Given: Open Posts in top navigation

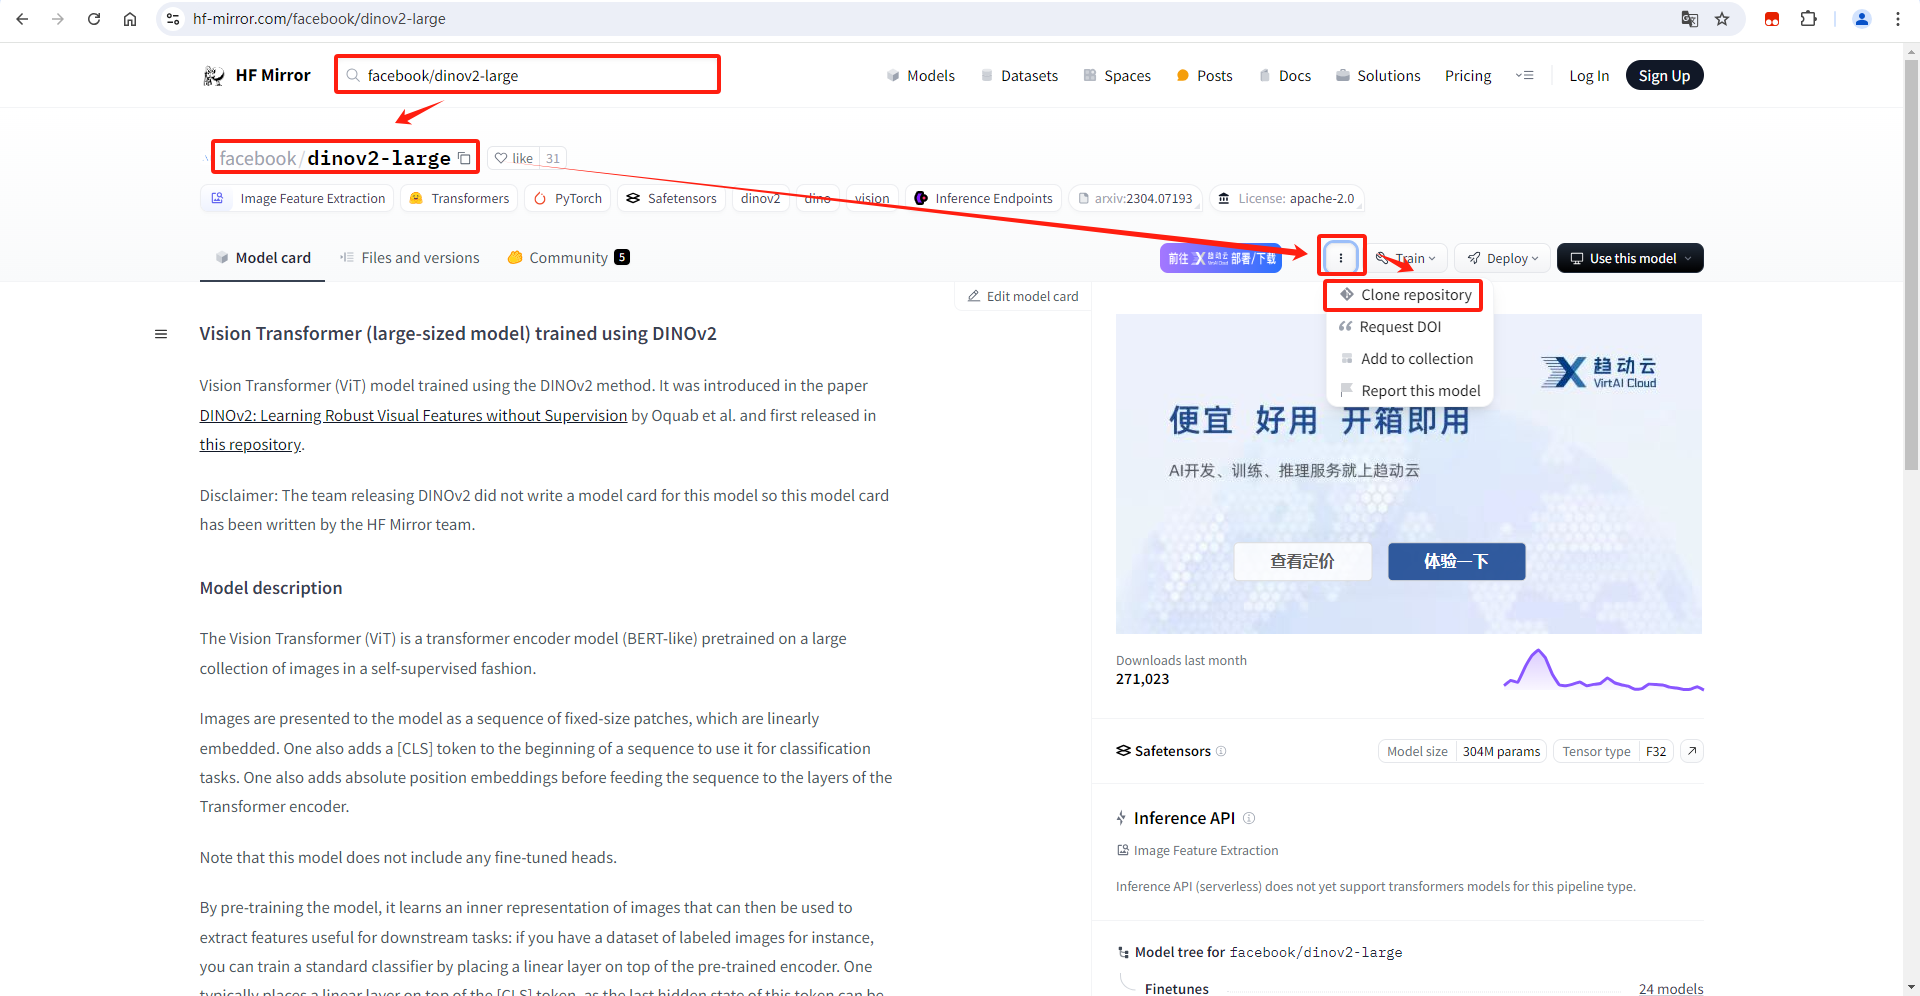Looking at the screenshot, I should click(x=1205, y=76).
